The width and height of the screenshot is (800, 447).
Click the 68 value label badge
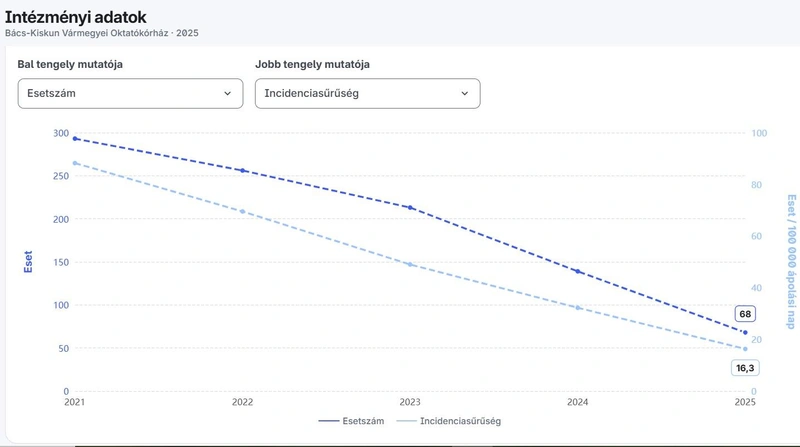(745, 314)
